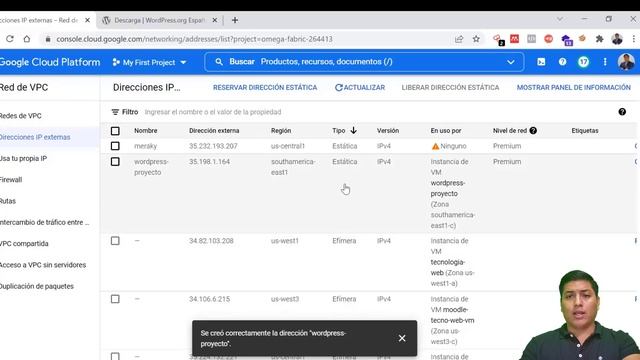This screenshot has height=360, width=640.
Task: Expand the search bar dropdown chevron
Action: [x=511, y=62]
